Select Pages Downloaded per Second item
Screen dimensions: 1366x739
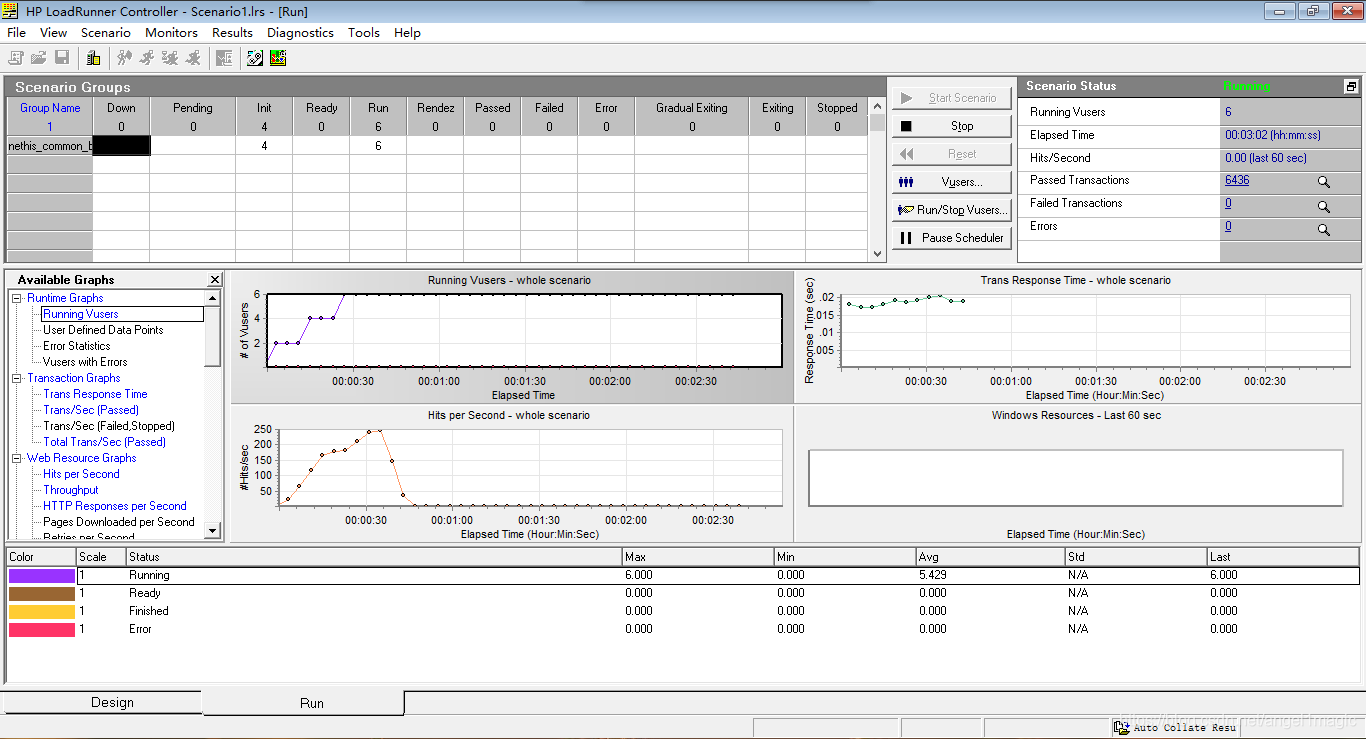coord(119,522)
